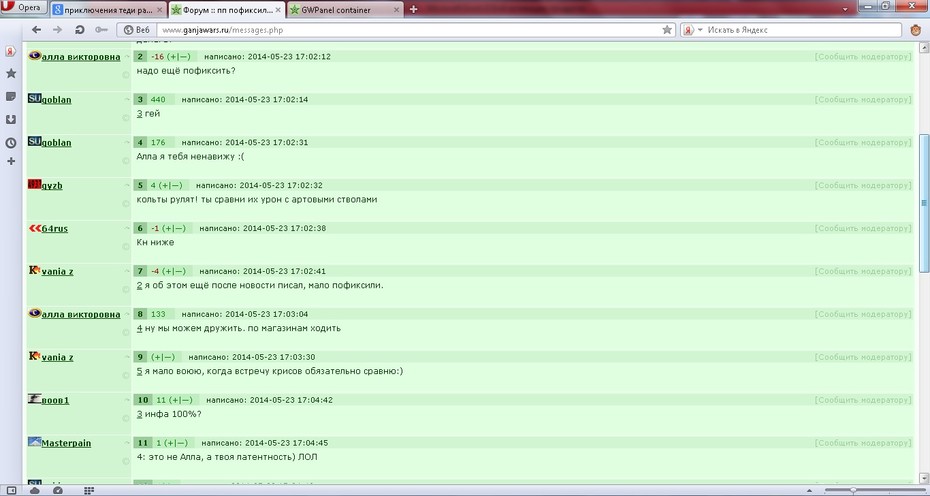This screenshot has width=930, height=496.
Task: Click the eye syndicate icon on post 2
Action: [34, 56]
